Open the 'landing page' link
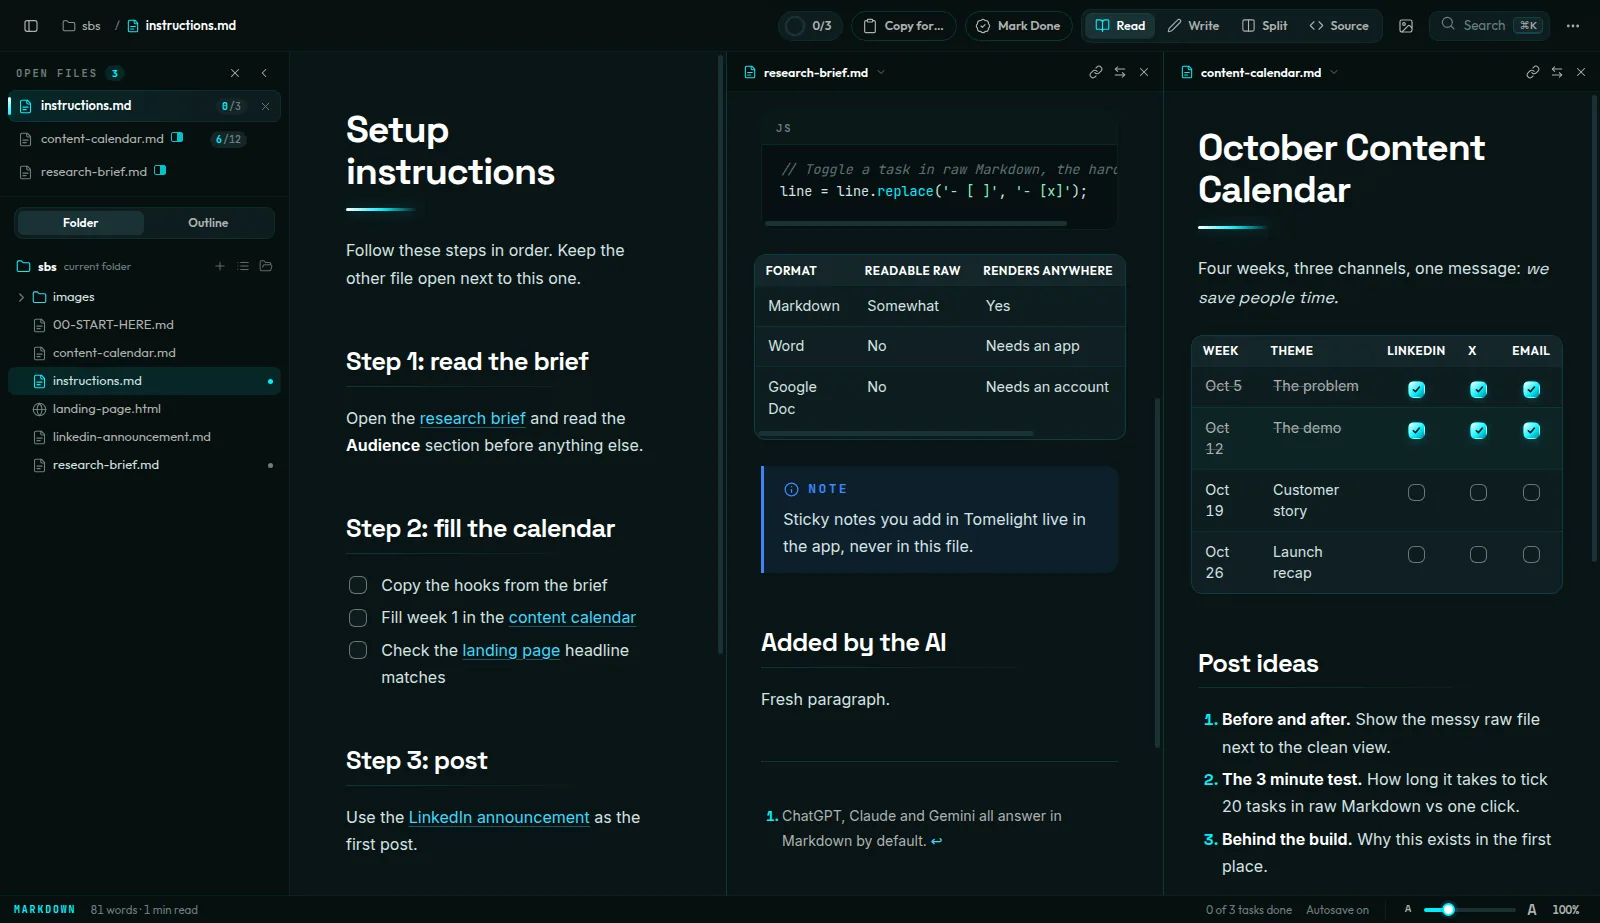 pyautogui.click(x=511, y=650)
